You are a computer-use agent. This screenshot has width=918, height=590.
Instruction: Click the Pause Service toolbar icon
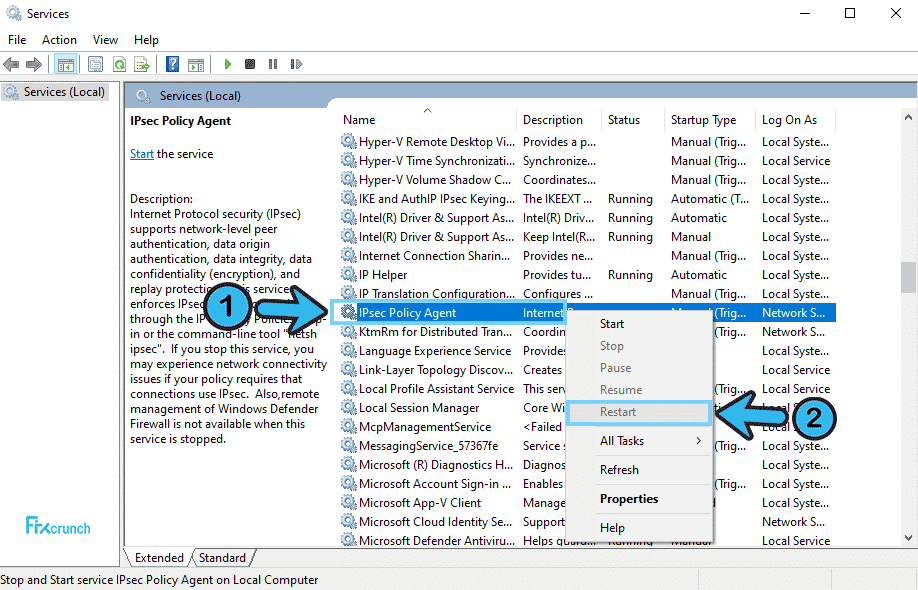coord(273,64)
